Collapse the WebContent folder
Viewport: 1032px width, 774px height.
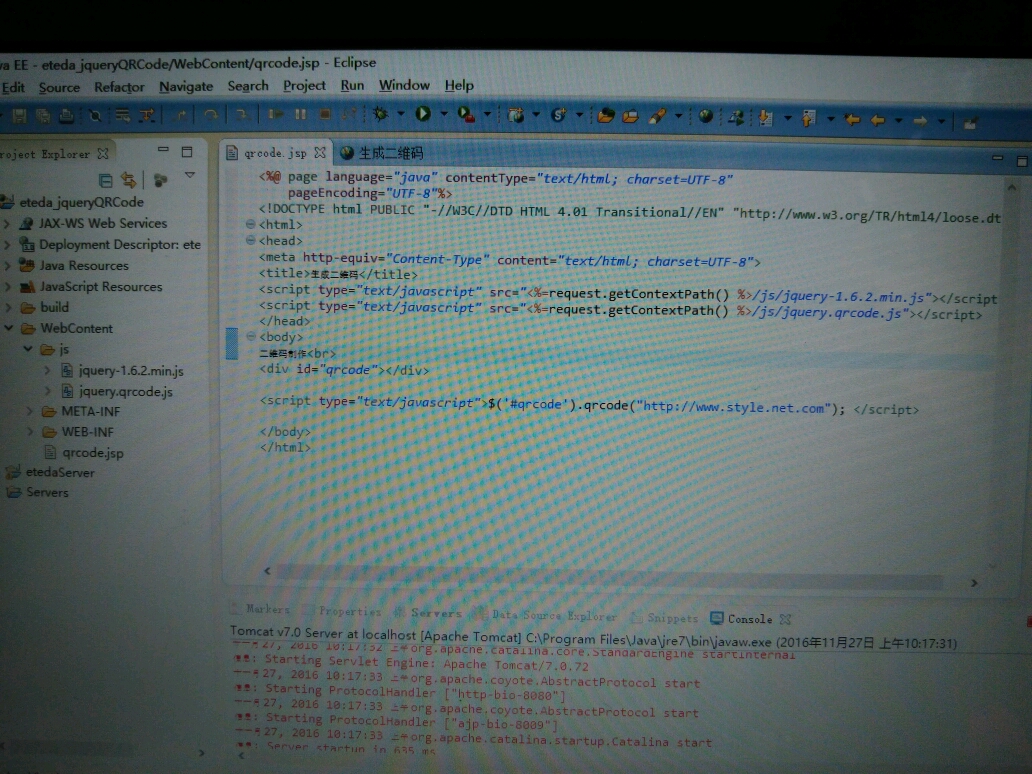(x=9, y=327)
